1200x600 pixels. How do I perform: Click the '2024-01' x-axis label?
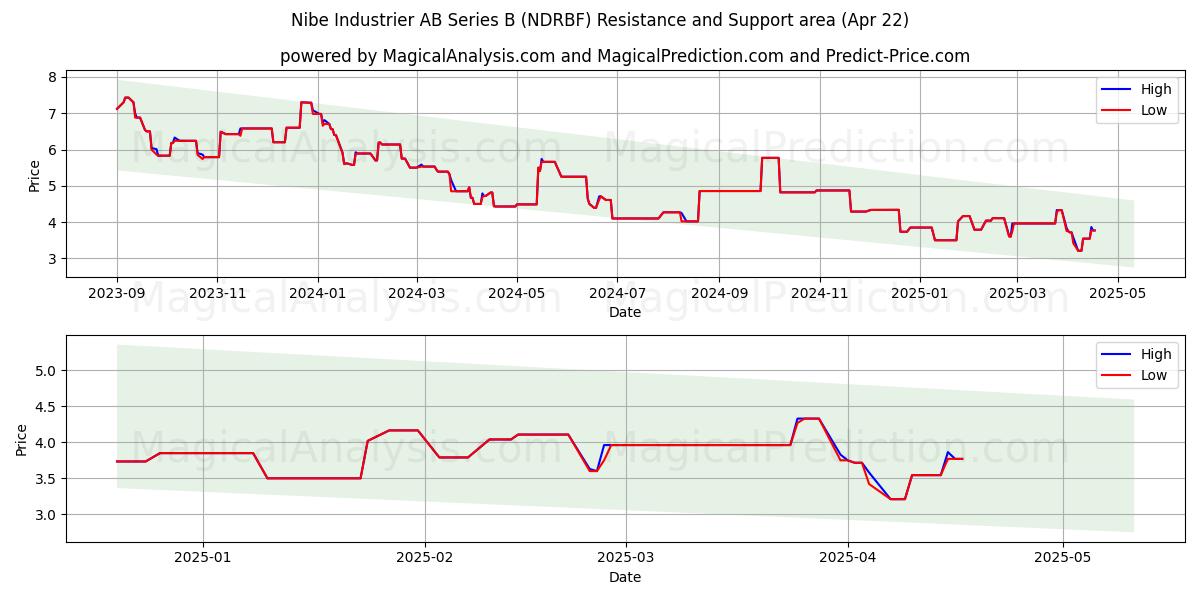click(318, 294)
